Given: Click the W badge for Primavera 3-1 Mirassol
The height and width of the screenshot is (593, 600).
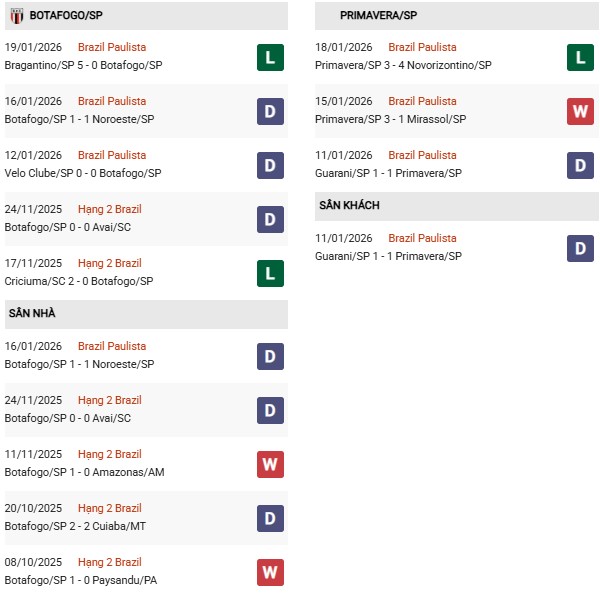Looking at the screenshot, I should tap(580, 111).
